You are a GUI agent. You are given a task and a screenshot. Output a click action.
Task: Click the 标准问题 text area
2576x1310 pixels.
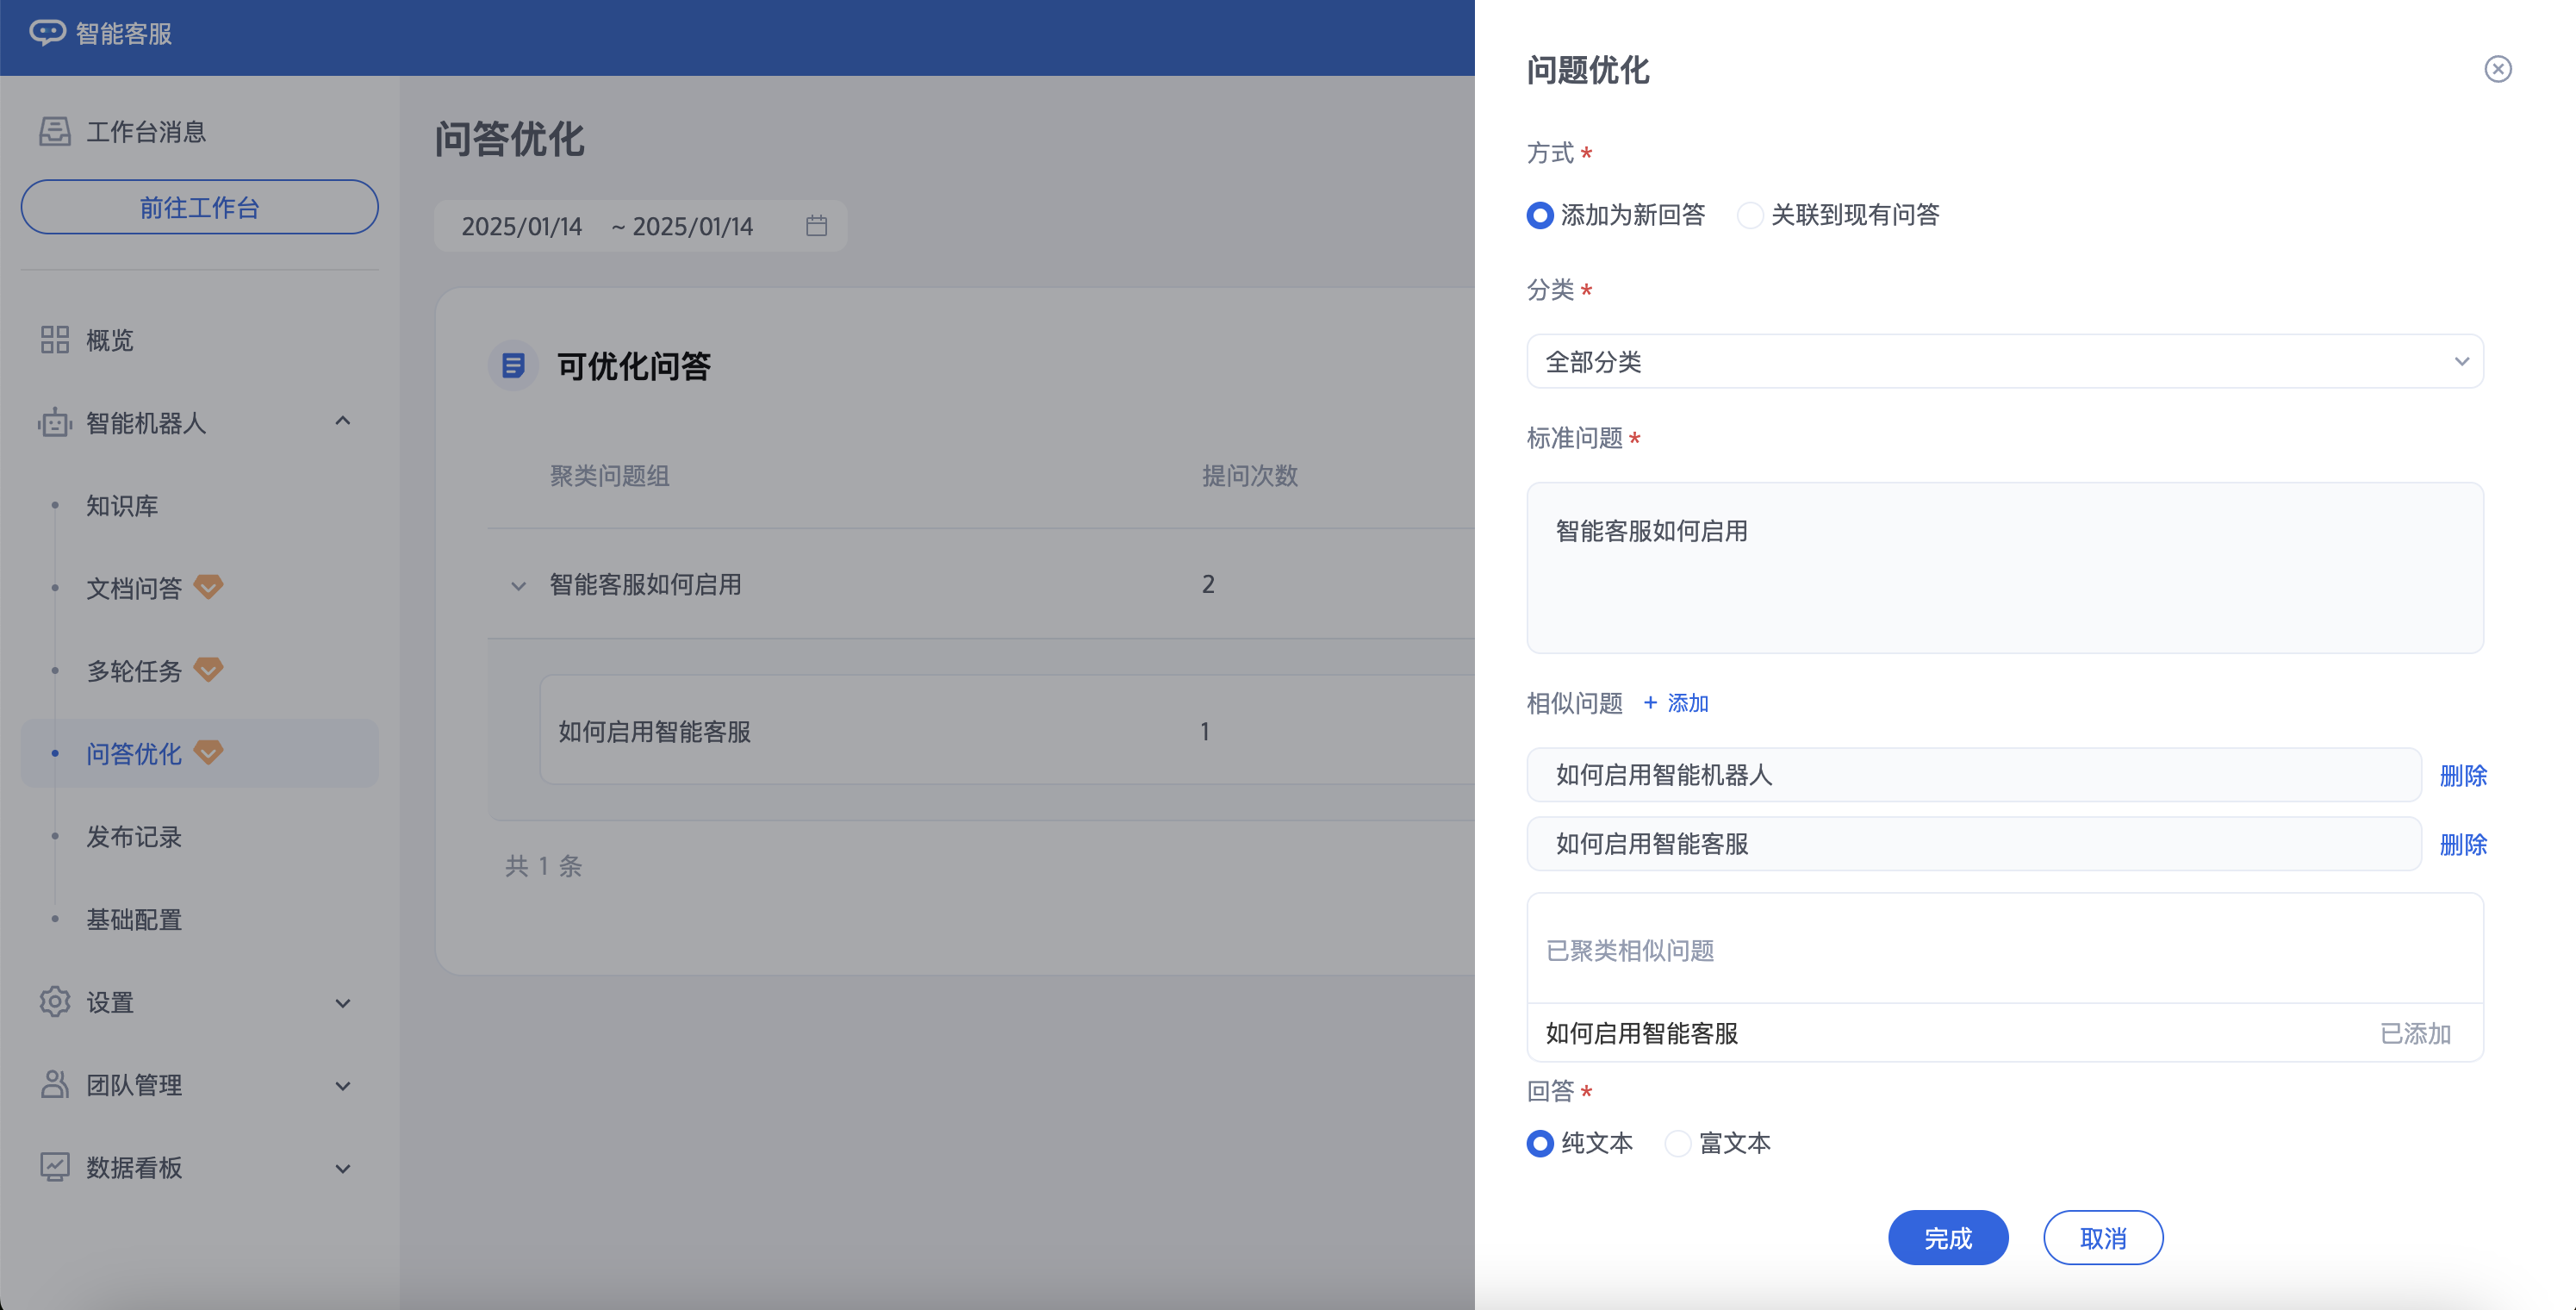tap(2004, 568)
